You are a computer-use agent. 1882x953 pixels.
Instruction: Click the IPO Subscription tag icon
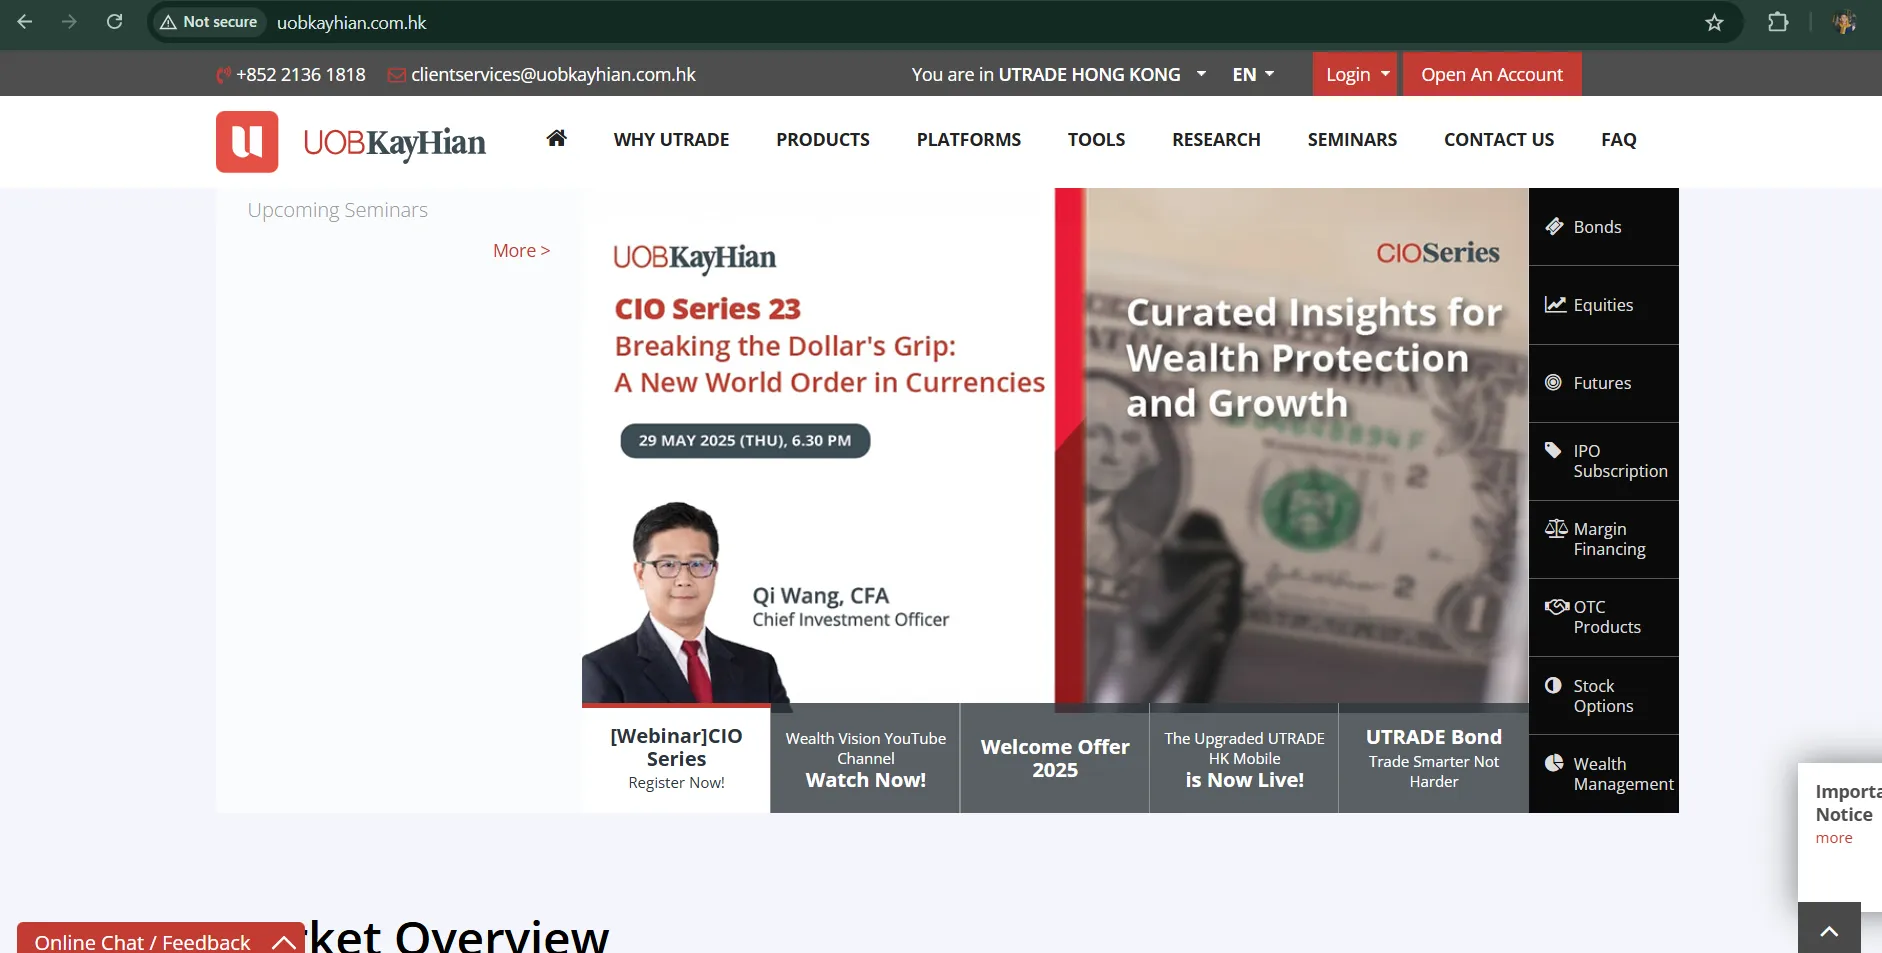(x=1553, y=450)
